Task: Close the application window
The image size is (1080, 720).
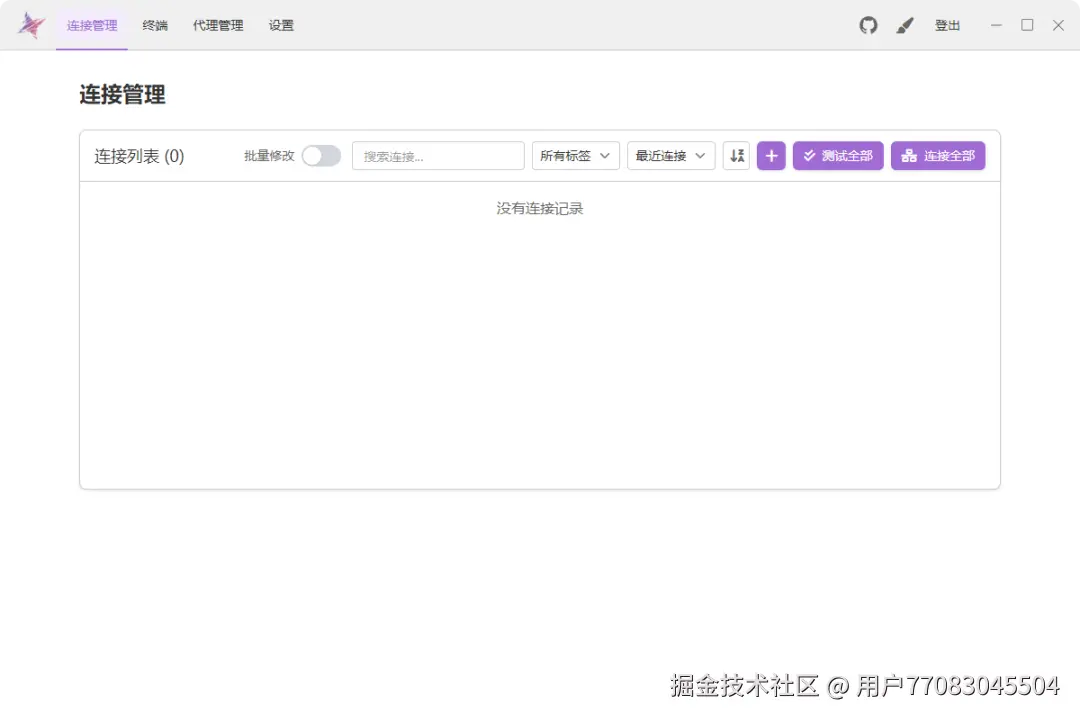Action: [1058, 25]
